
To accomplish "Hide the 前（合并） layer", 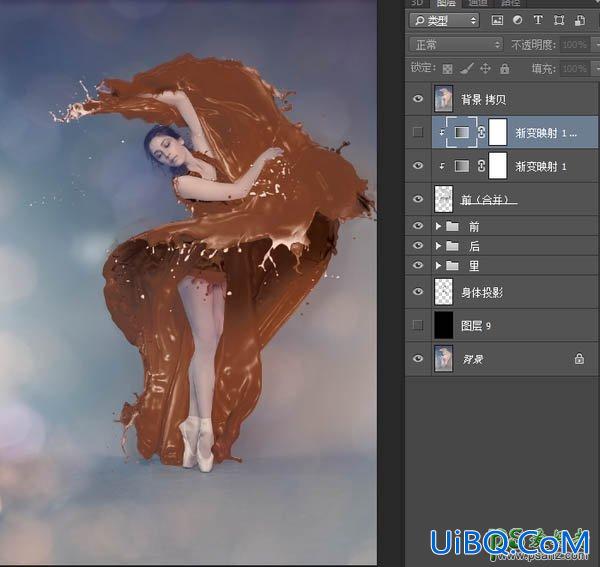I will coord(418,199).
